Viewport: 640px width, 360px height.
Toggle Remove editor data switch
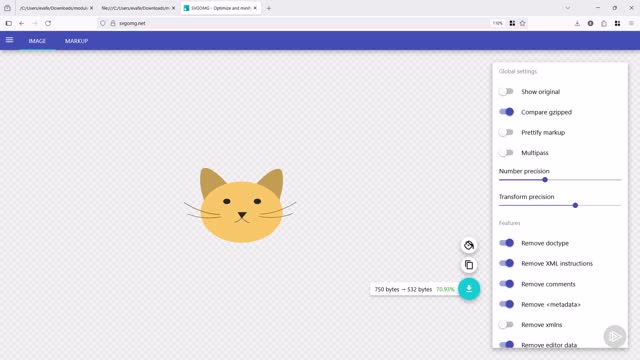pos(506,345)
